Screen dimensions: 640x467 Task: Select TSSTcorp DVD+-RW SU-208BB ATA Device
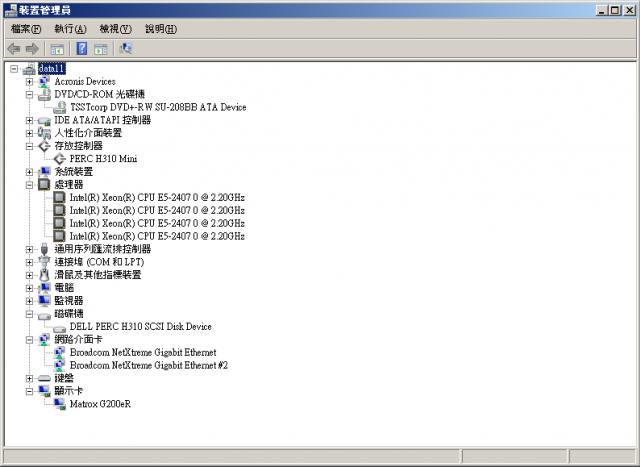click(x=158, y=107)
